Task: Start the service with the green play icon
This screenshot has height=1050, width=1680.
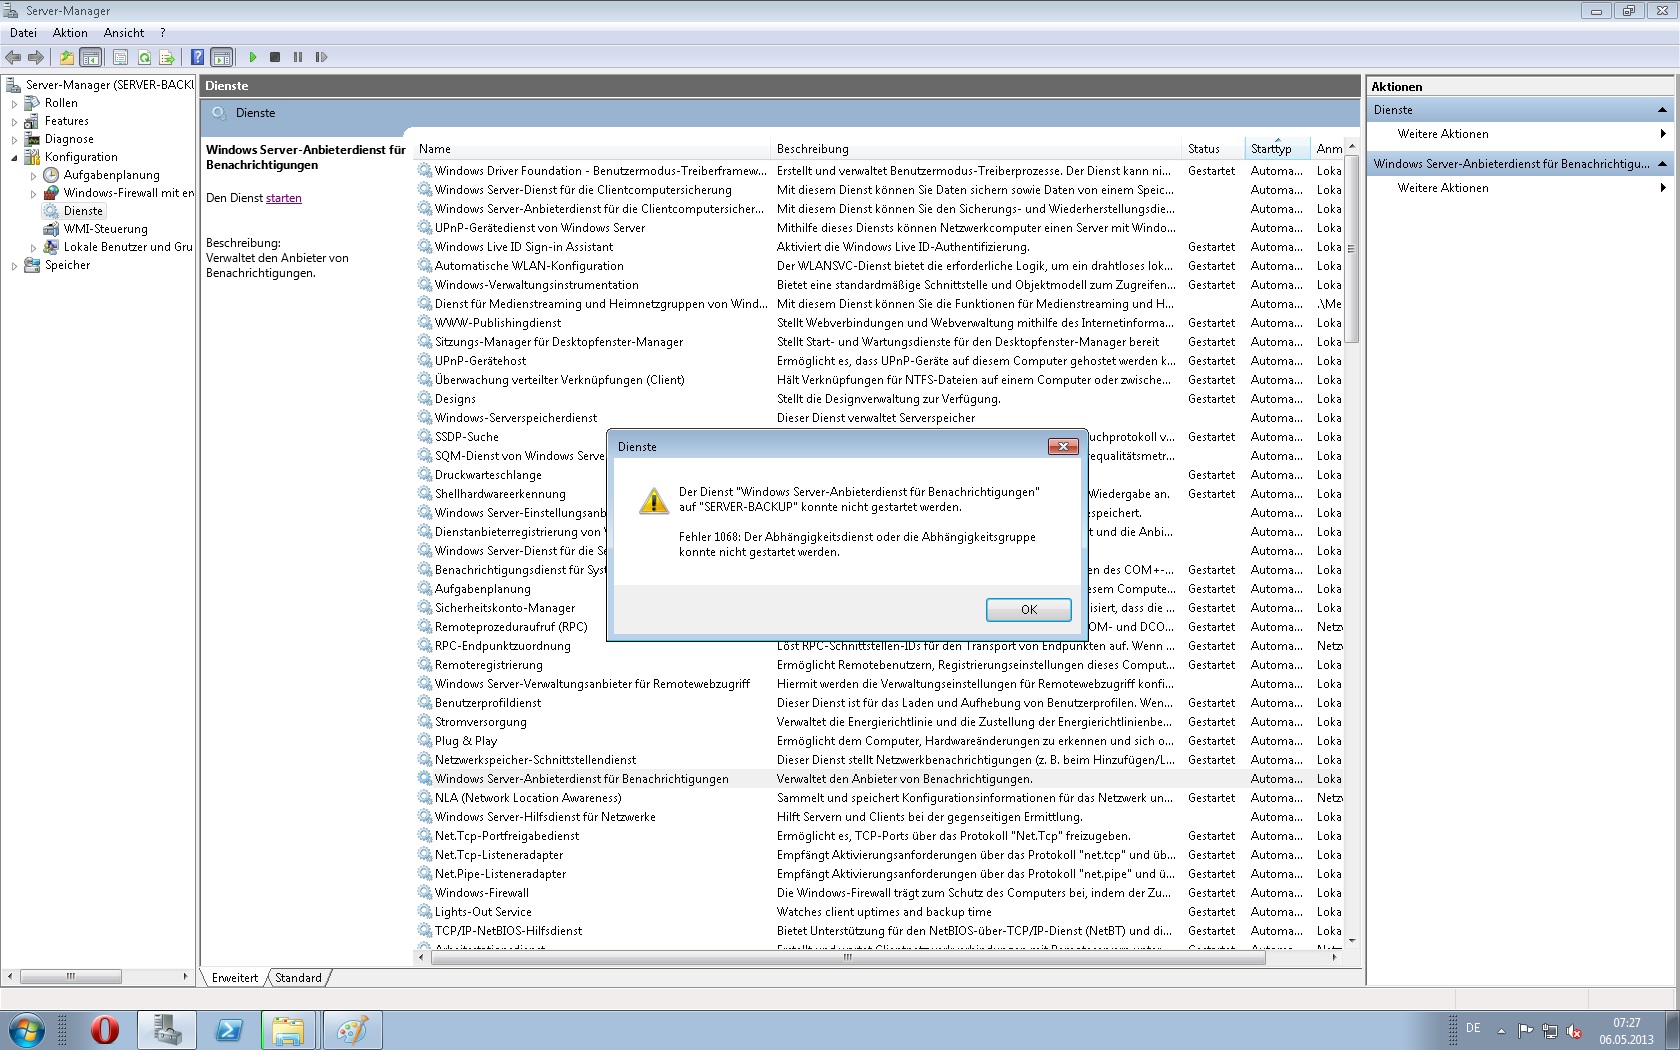Action: pos(253,57)
